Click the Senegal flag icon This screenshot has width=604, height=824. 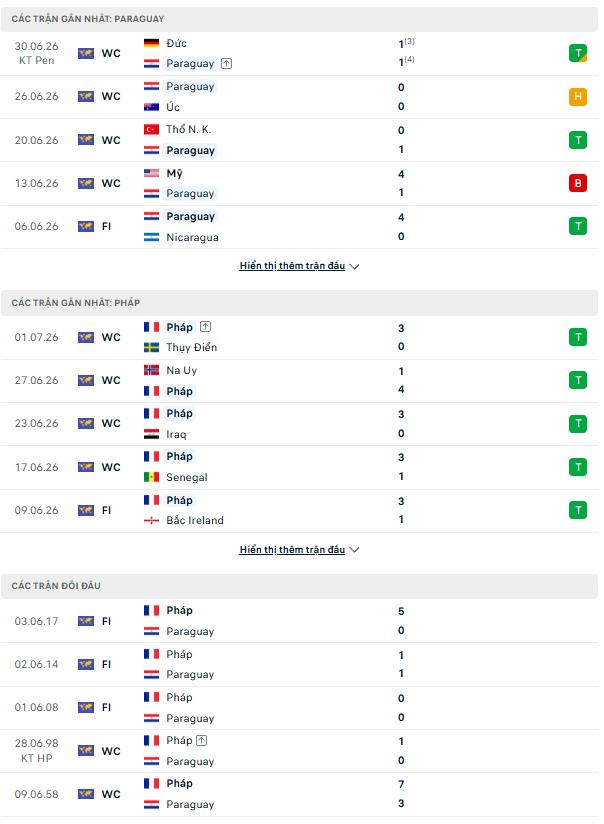(151, 477)
